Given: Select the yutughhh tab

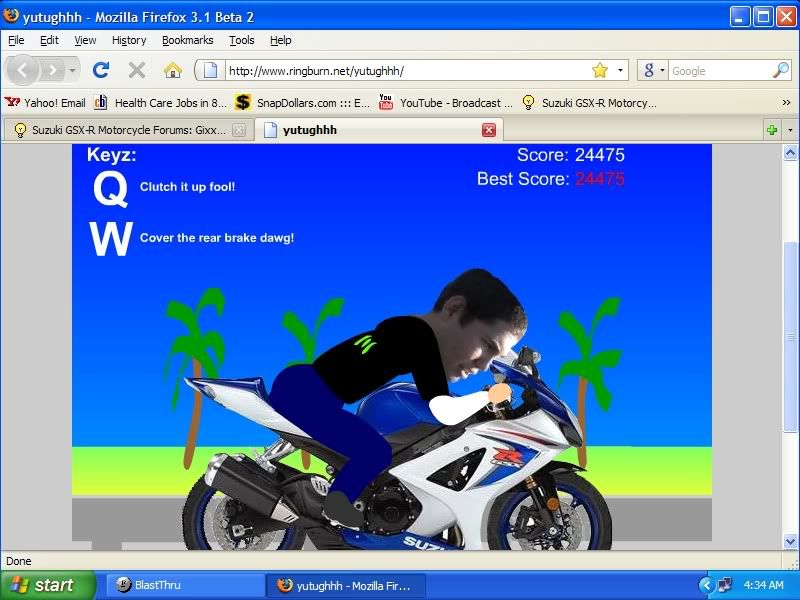Looking at the screenshot, I should tap(379, 130).
